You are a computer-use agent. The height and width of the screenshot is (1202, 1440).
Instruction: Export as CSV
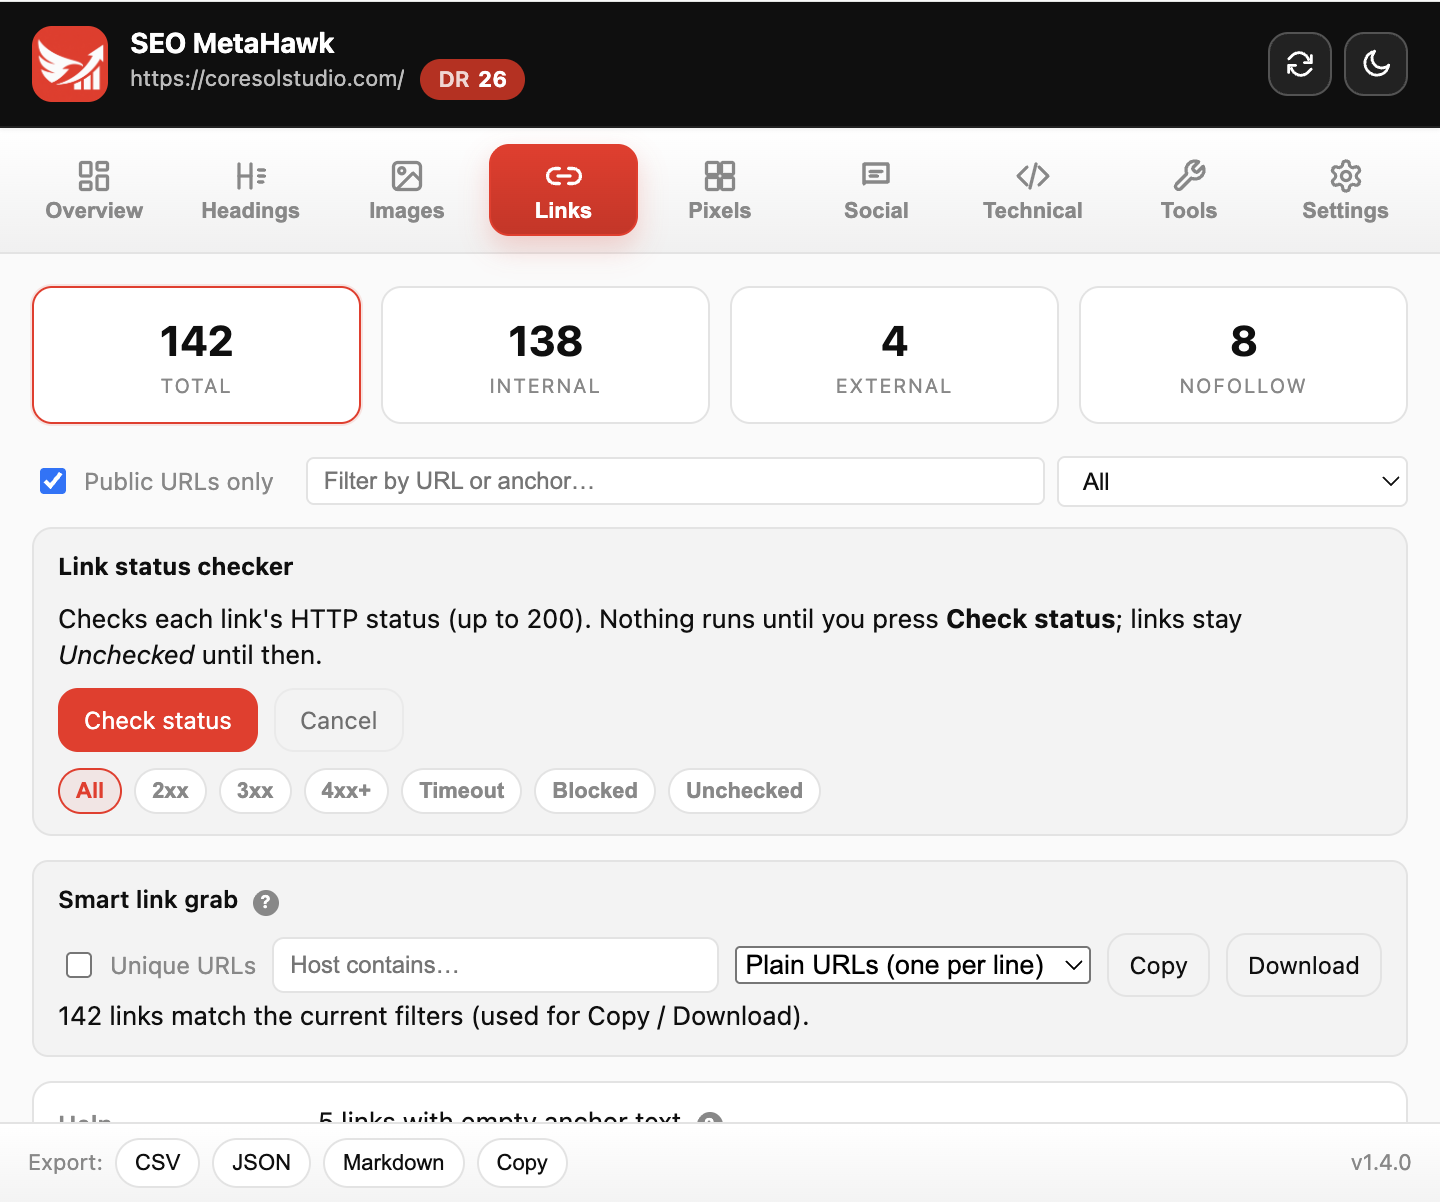click(158, 1162)
